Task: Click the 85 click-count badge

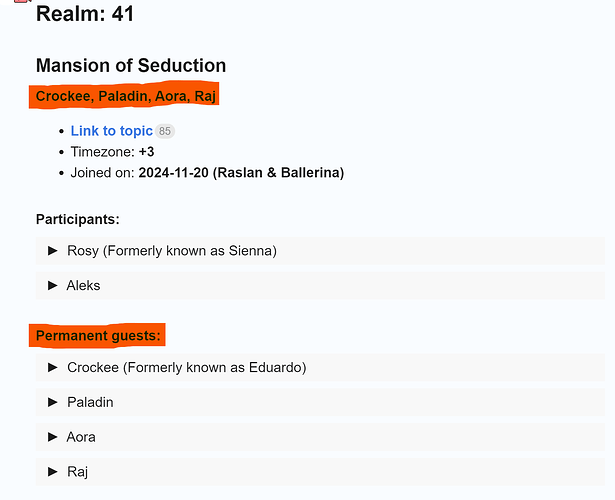Action: [165, 131]
